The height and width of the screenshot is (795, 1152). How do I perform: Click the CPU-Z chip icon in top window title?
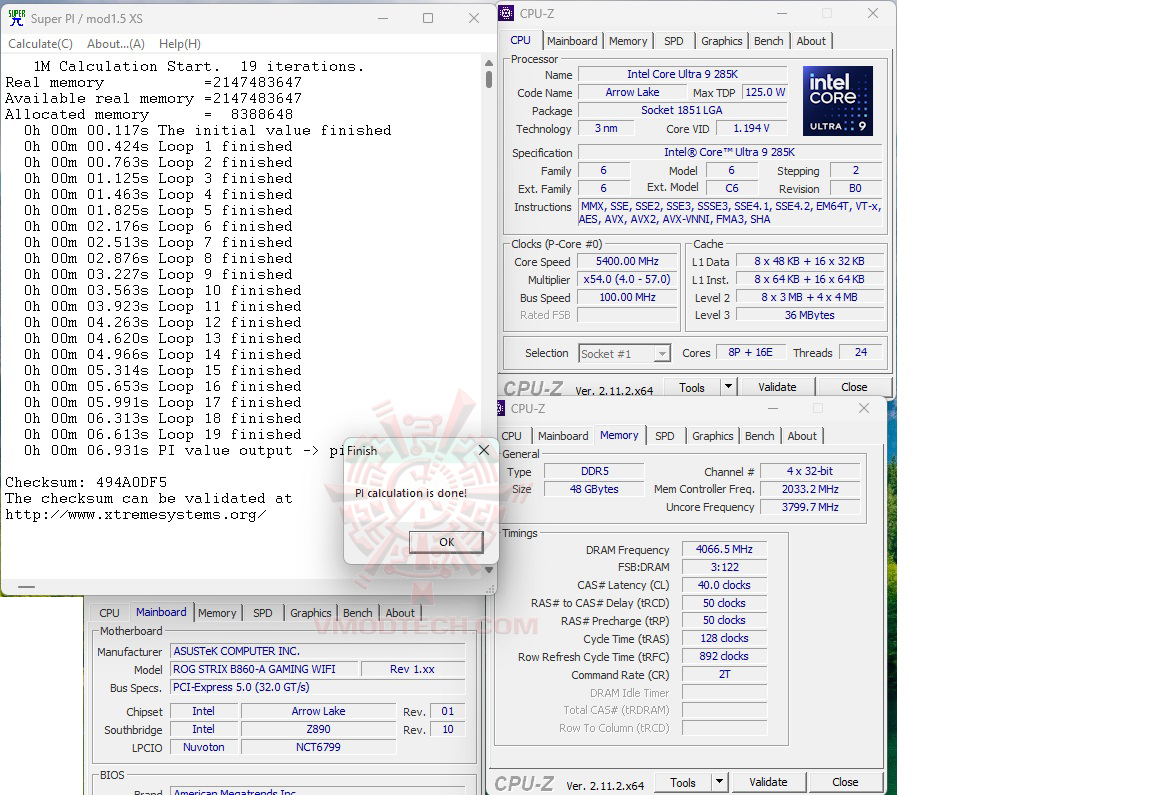(x=506, y=13)
